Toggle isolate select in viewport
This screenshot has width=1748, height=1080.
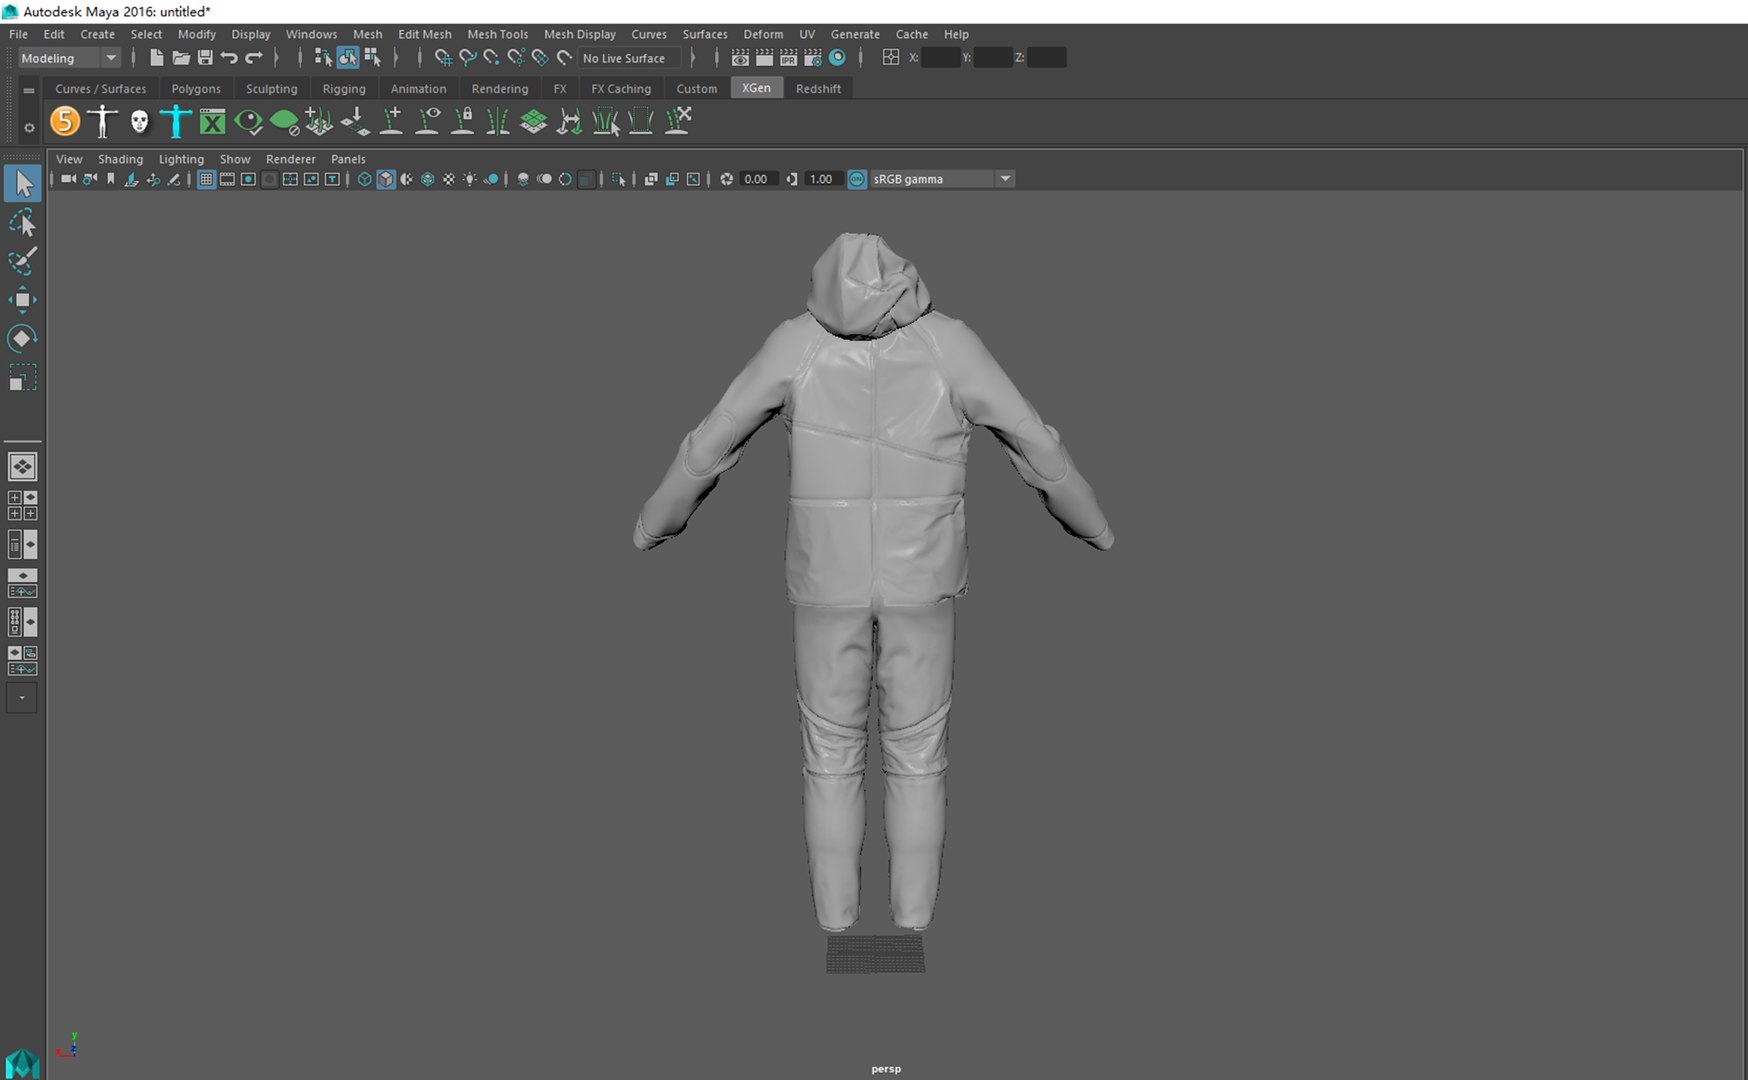[619, 179]
